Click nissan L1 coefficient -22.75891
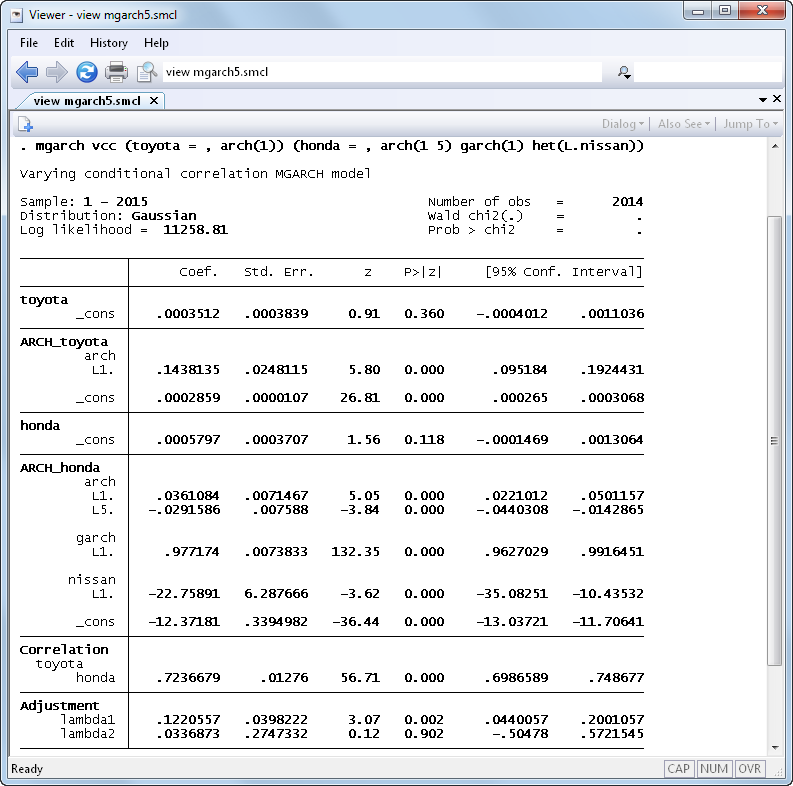The width and height of the screenshot is (793, 786). pyautogui.click(x=184, y=594)
